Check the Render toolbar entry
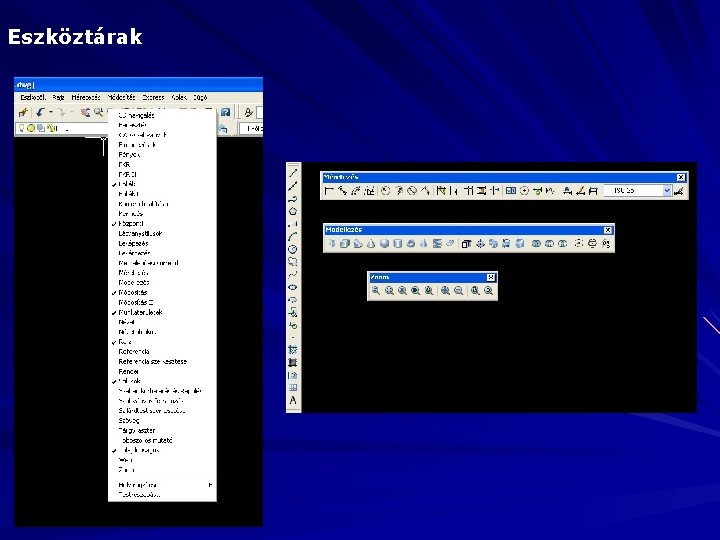 pos(162,371)
